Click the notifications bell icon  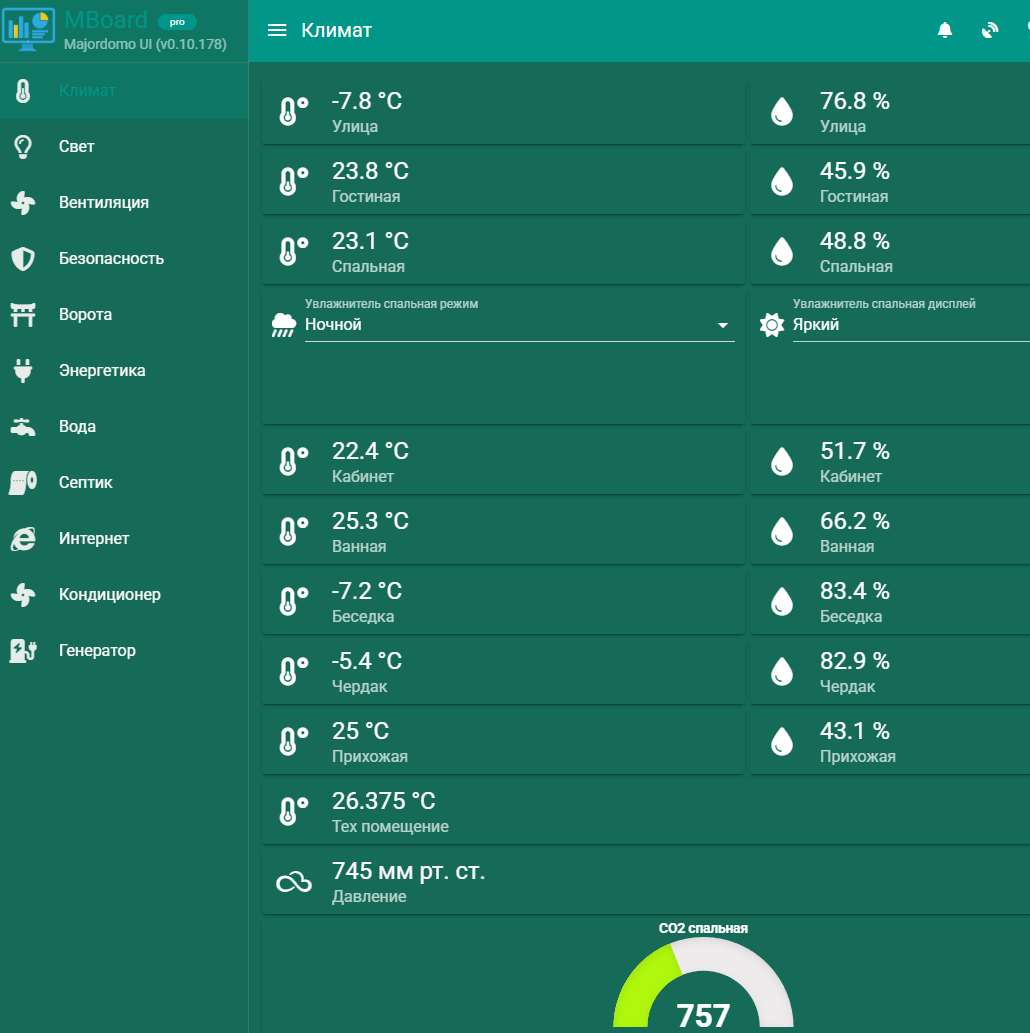(944, 30)
